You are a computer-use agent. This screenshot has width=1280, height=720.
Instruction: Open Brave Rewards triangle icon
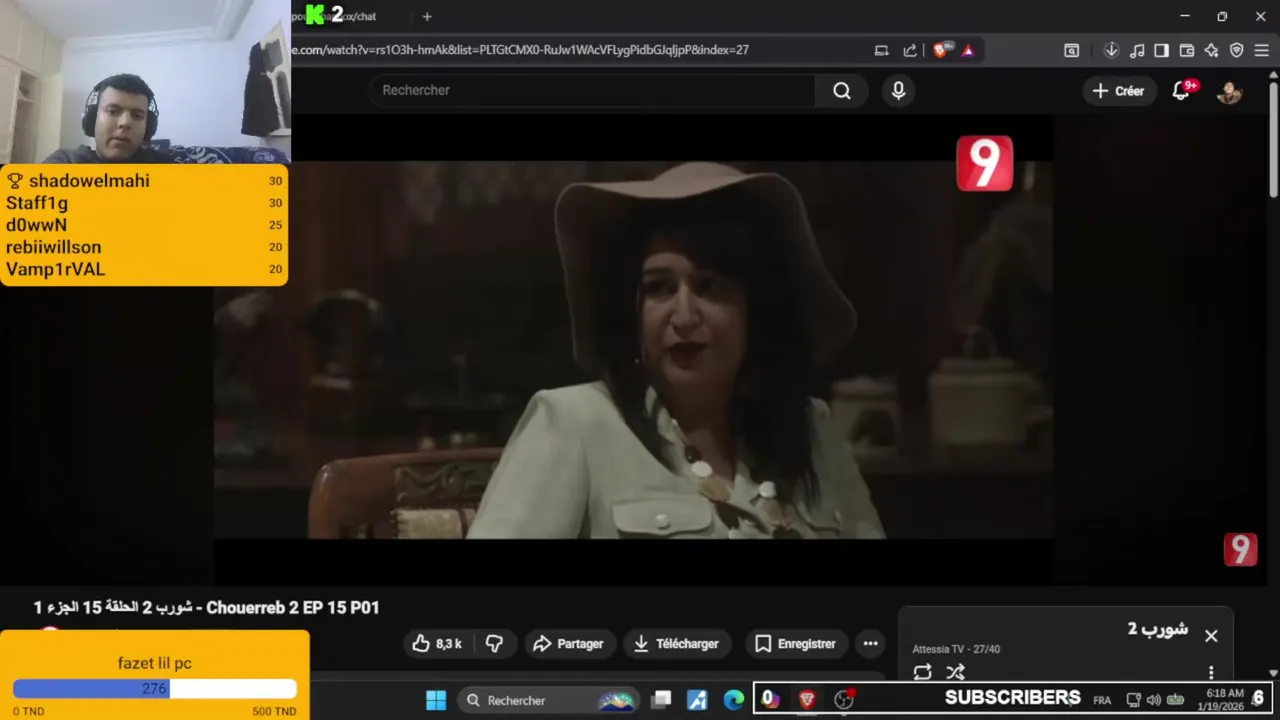968,50
